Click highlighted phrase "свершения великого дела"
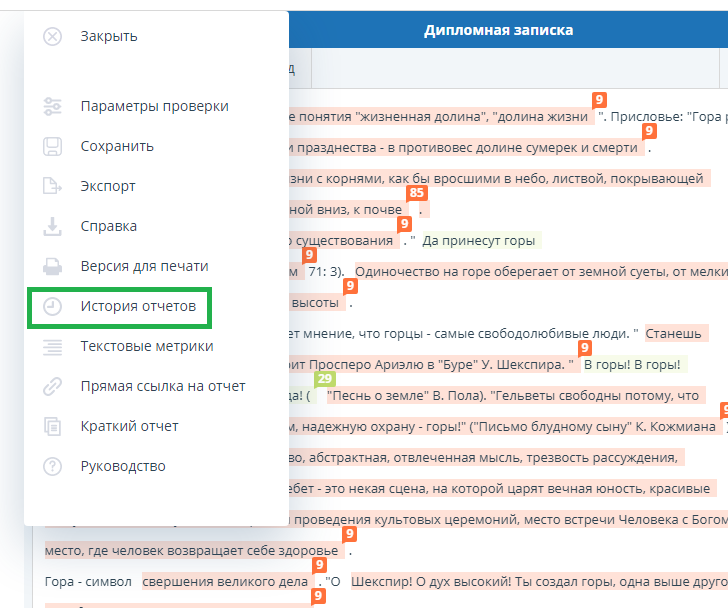This screenshot has width=728, height=608. tap(226, 582)
